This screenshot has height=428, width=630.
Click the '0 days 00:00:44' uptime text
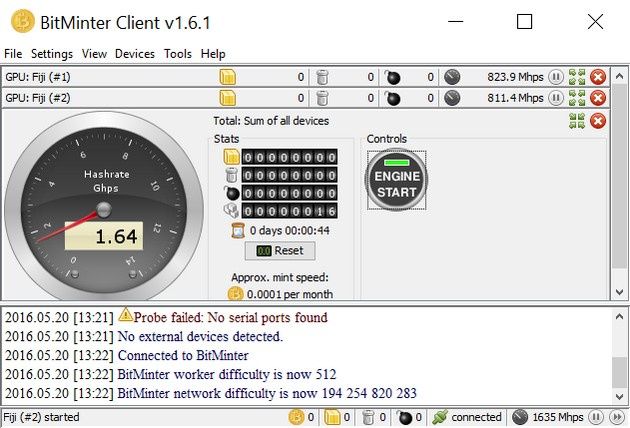289,230
